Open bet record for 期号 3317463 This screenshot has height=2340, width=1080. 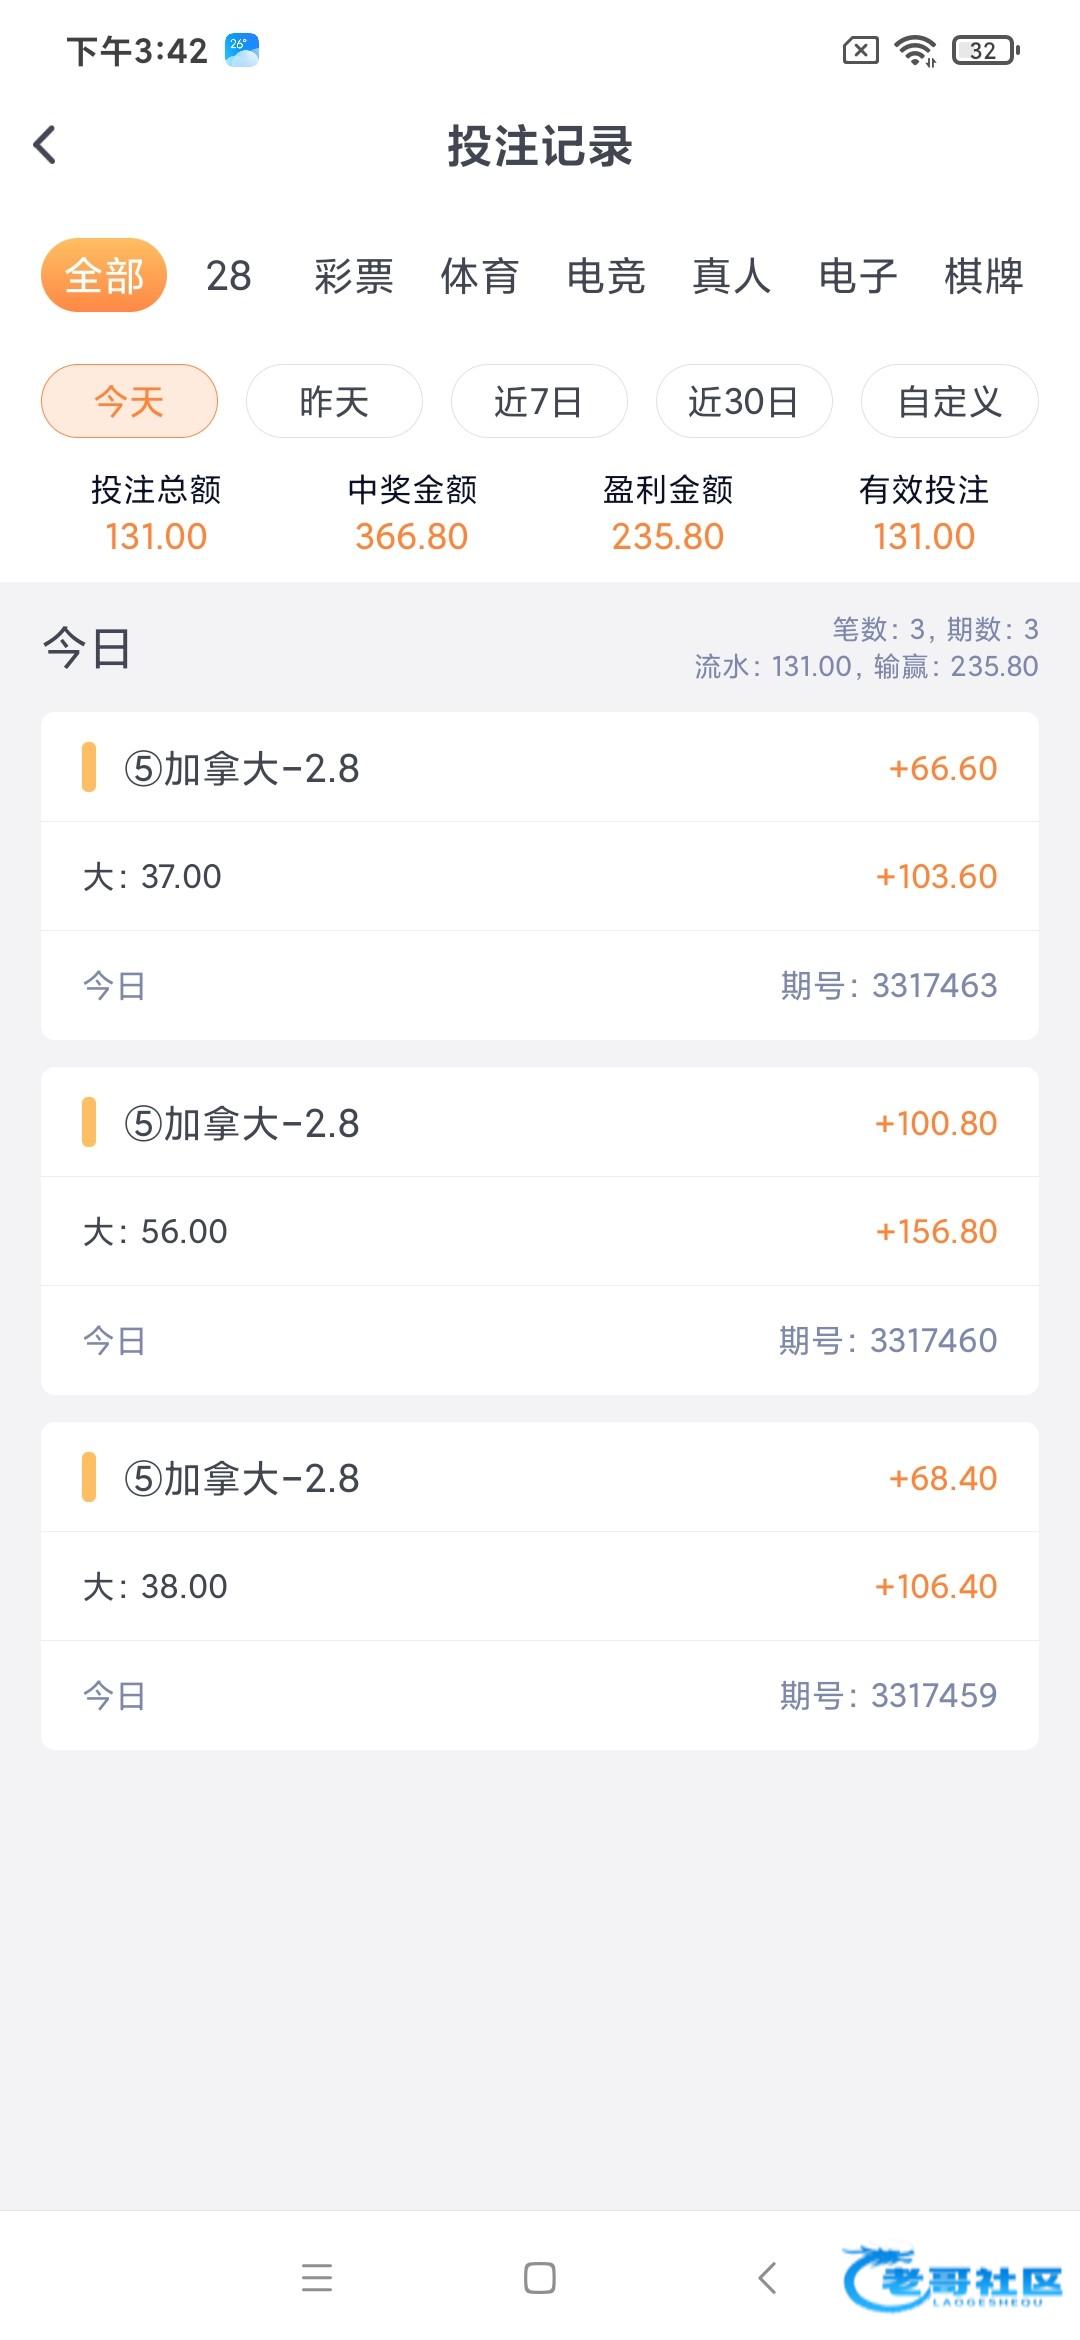coord(540,876)
